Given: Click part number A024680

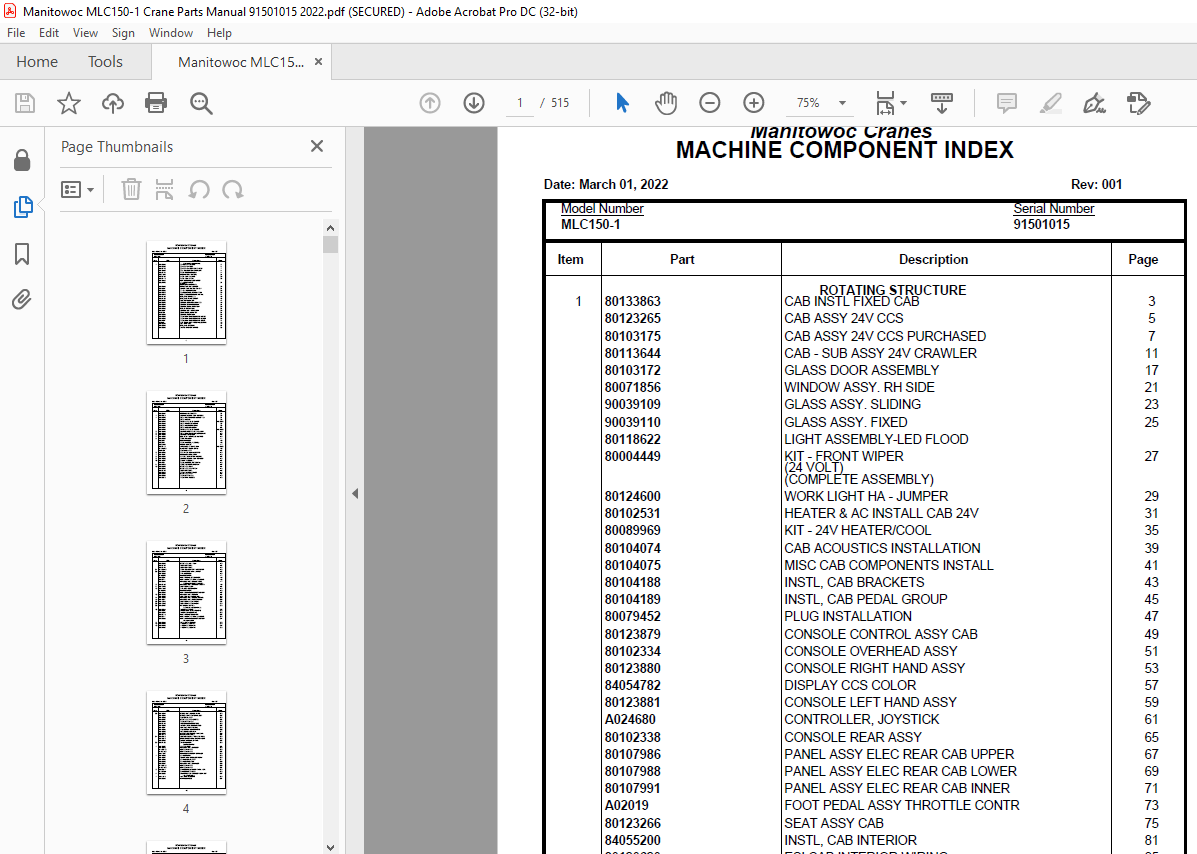Looking at the screenshot, I should tap(630, 719).
